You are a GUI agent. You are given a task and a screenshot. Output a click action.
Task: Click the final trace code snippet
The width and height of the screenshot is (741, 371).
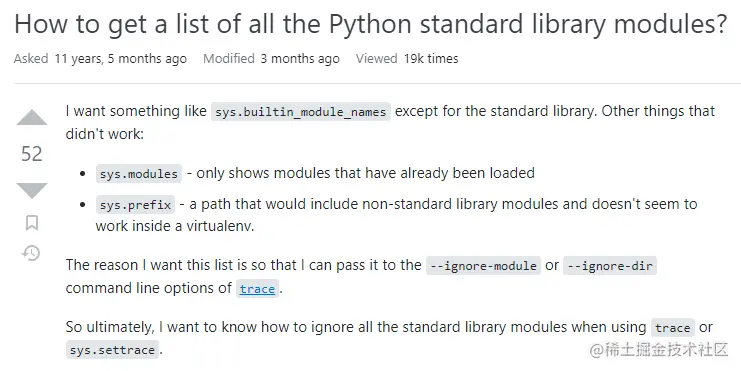pos(672,328)
